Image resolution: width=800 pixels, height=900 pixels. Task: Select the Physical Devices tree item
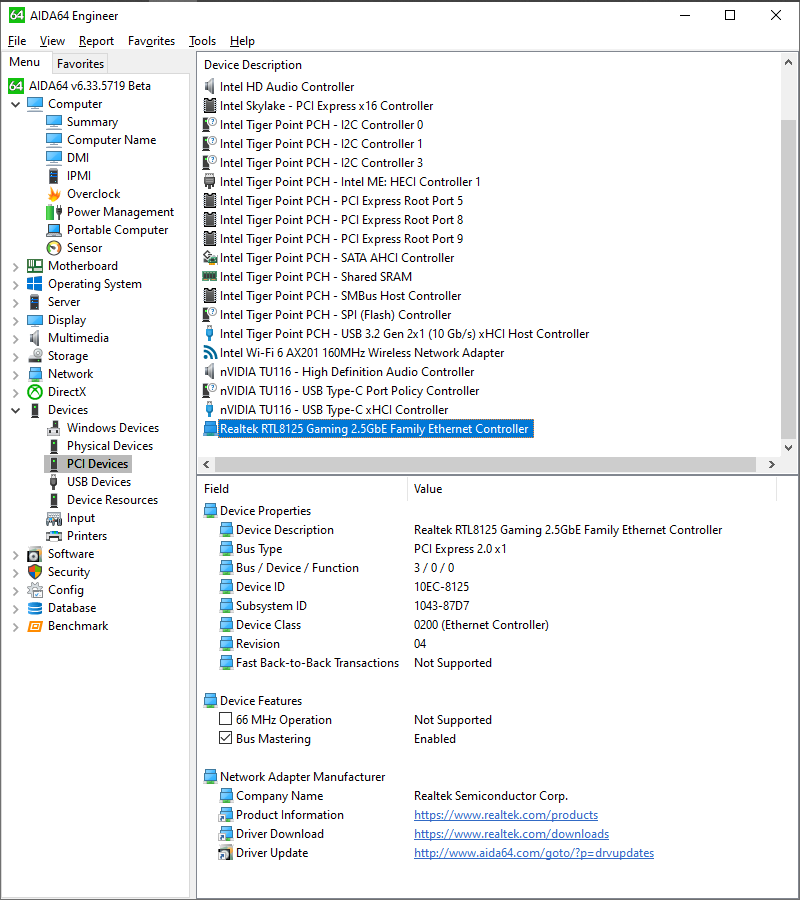[110, 446]
